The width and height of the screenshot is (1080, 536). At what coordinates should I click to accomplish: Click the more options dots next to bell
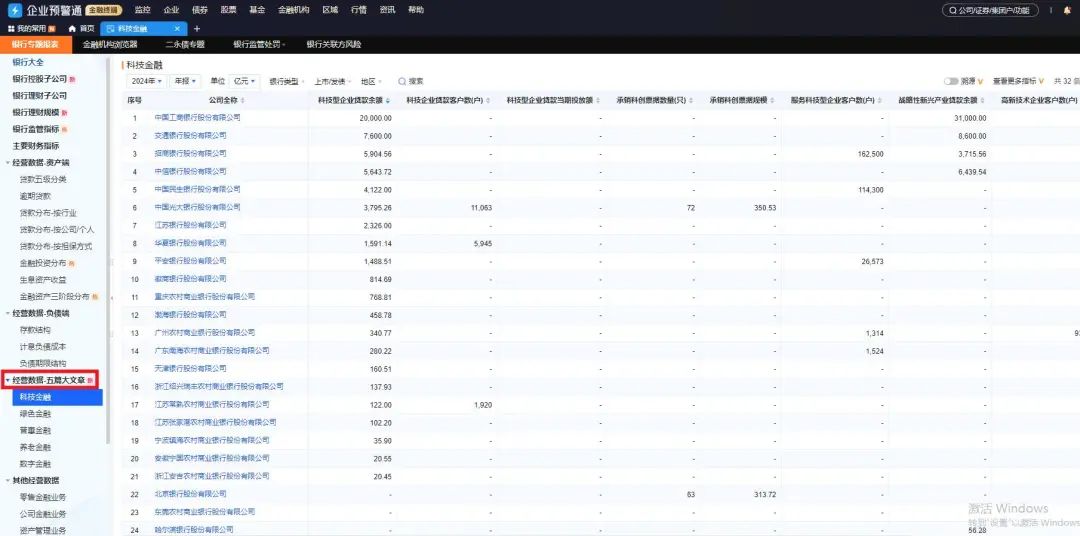tap(1050, 10)
